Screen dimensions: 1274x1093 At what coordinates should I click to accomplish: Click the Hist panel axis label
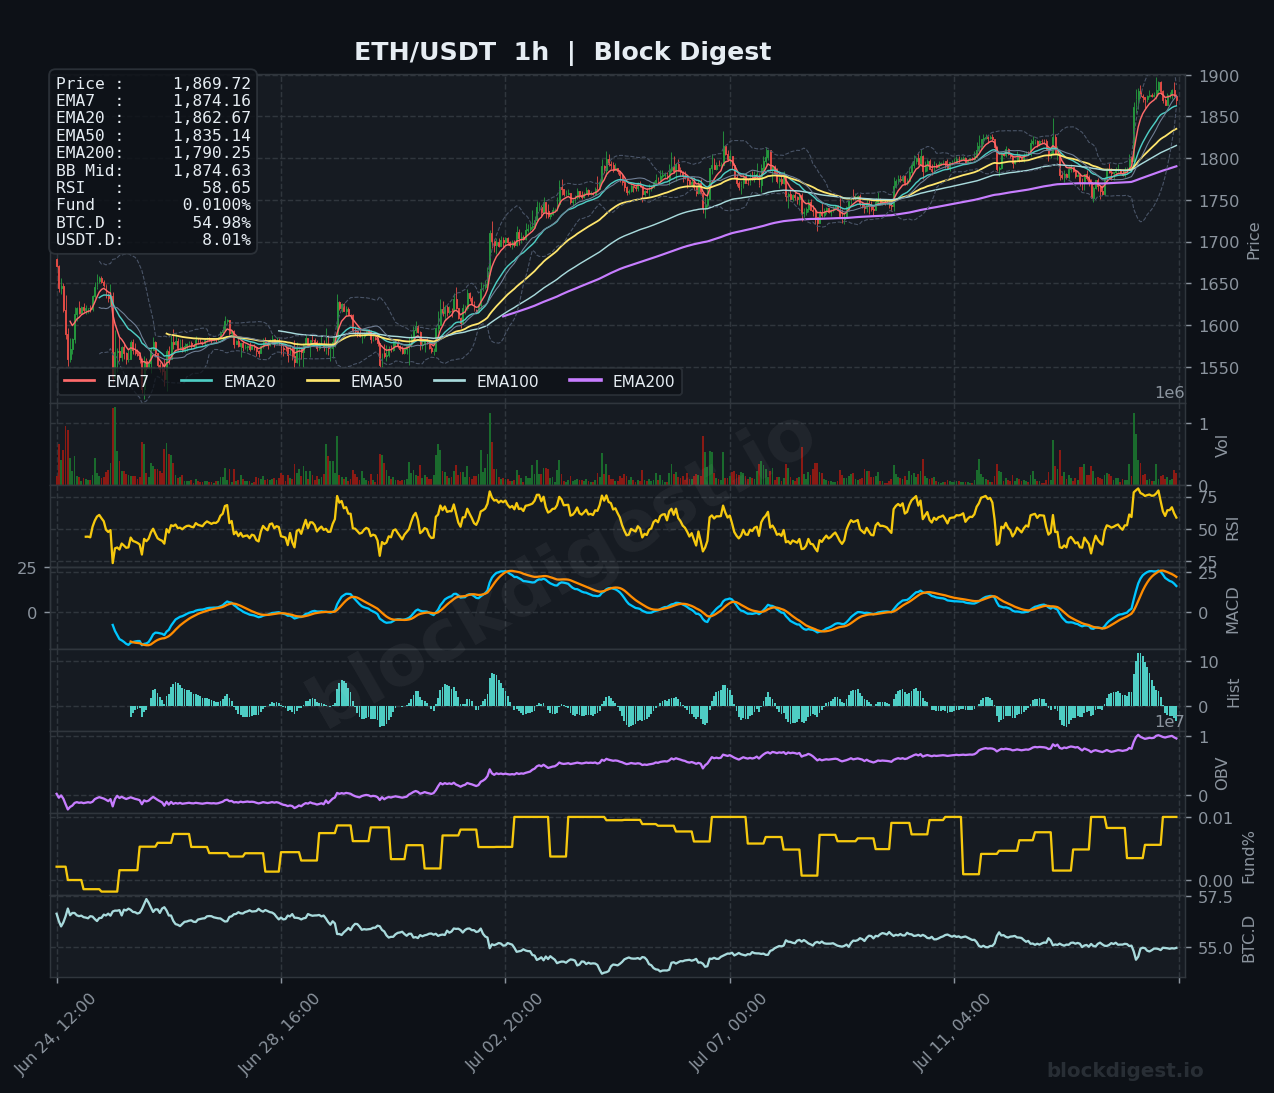point(1233,693)
